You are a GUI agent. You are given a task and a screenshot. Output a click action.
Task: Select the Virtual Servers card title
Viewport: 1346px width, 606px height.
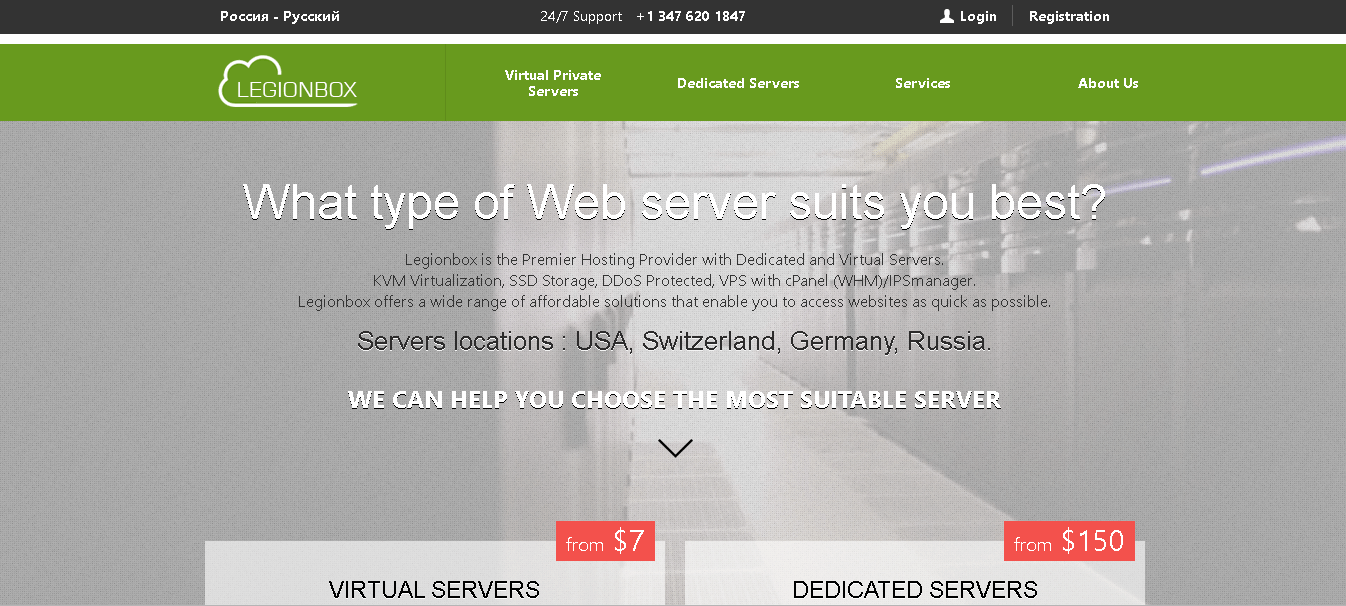click(x=434, y=590)
